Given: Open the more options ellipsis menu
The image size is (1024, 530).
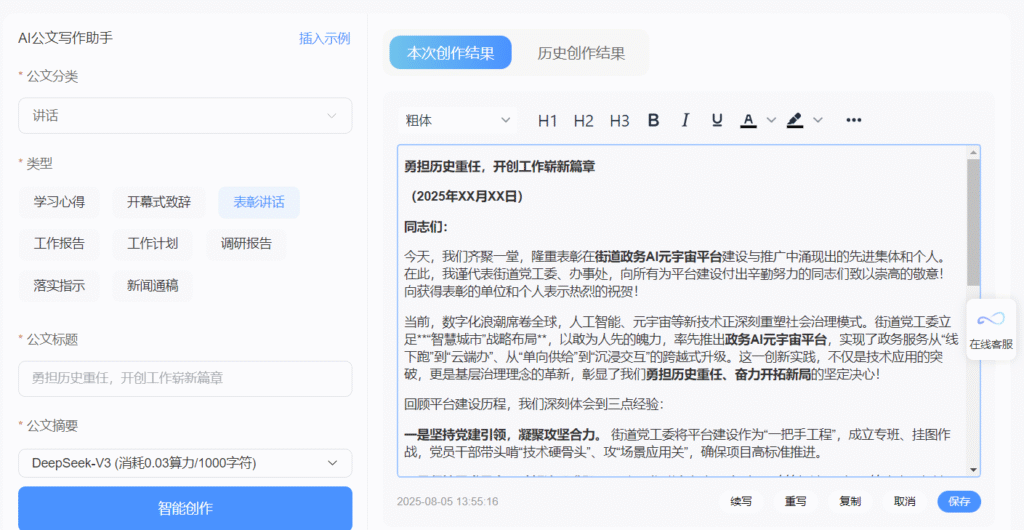Looking at the screenshot, I should [854, 120].
